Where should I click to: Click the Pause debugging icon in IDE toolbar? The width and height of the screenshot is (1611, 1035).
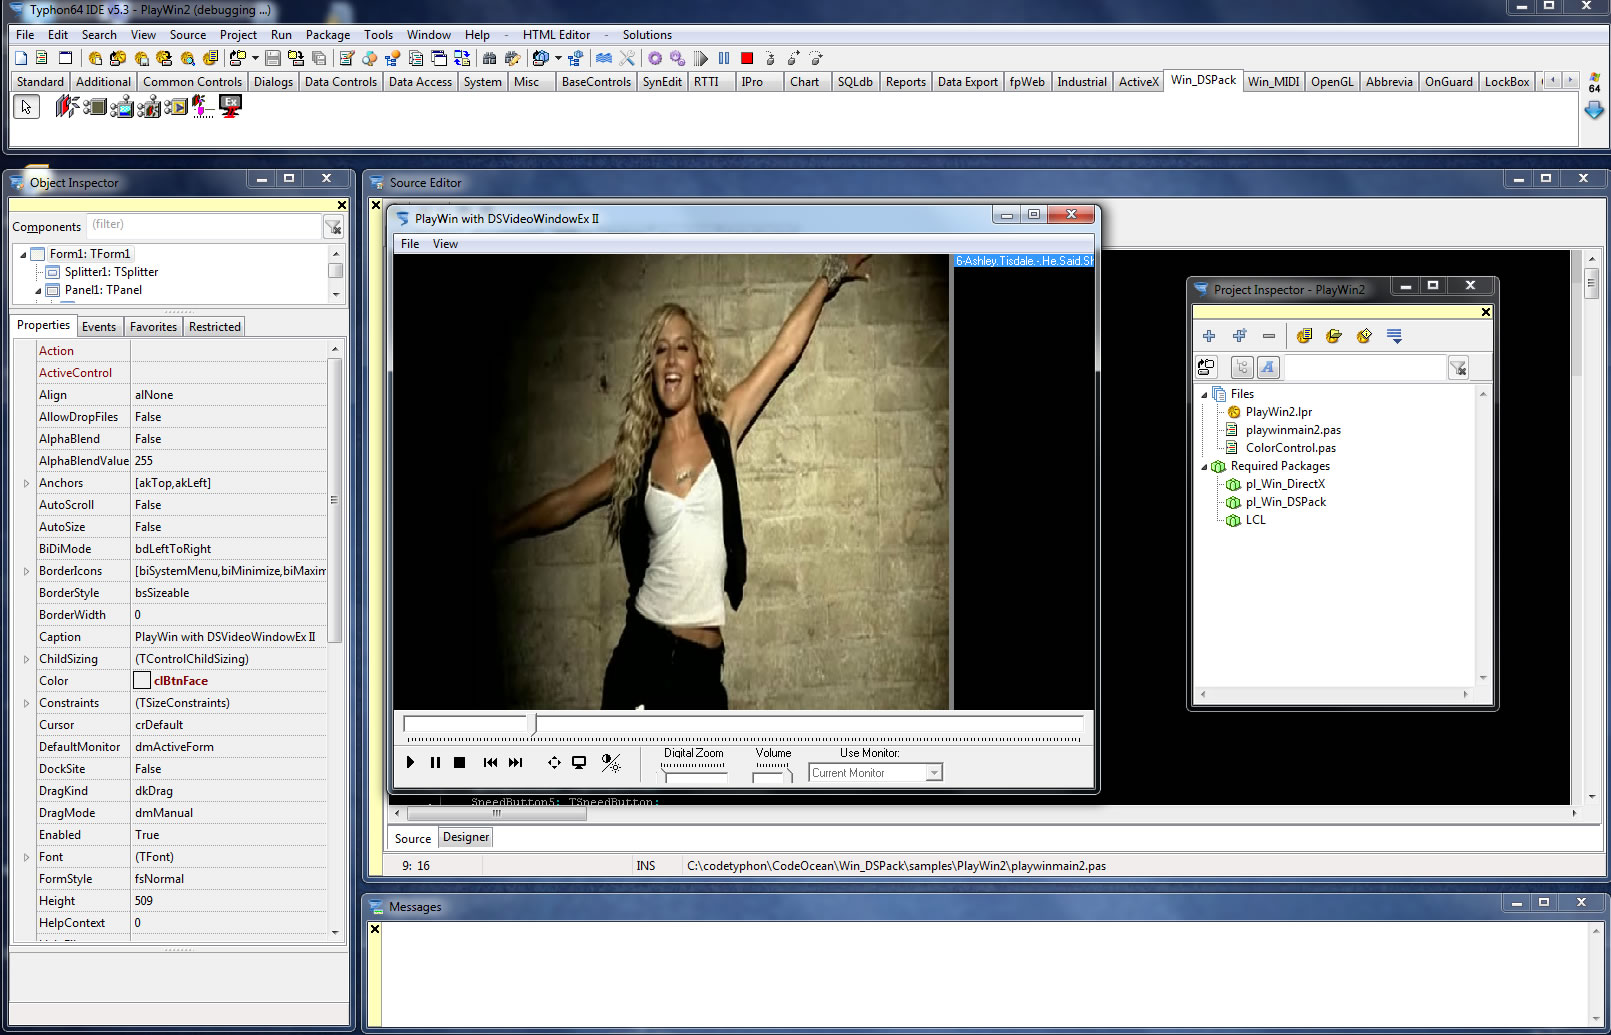tap(724, 58)
